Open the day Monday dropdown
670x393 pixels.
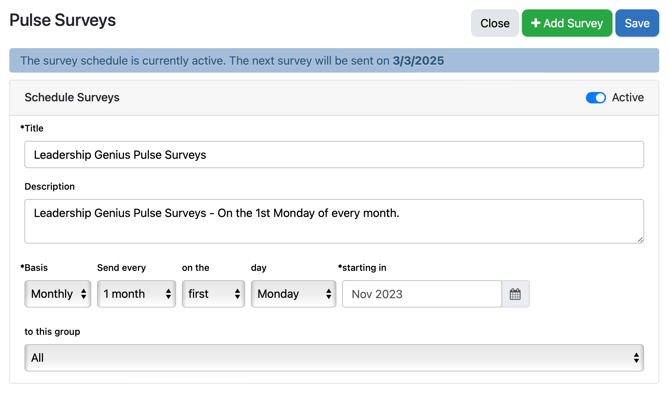tap(294, 294)
